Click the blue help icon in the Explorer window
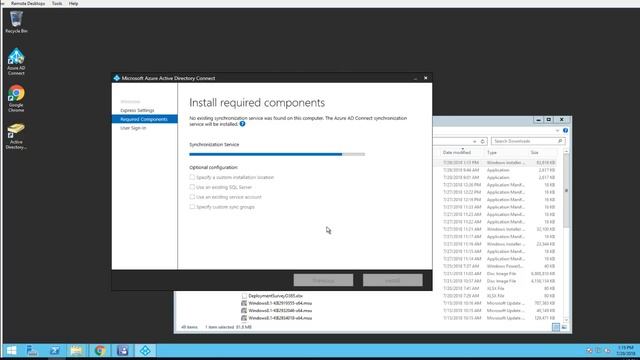 (565, 130)
